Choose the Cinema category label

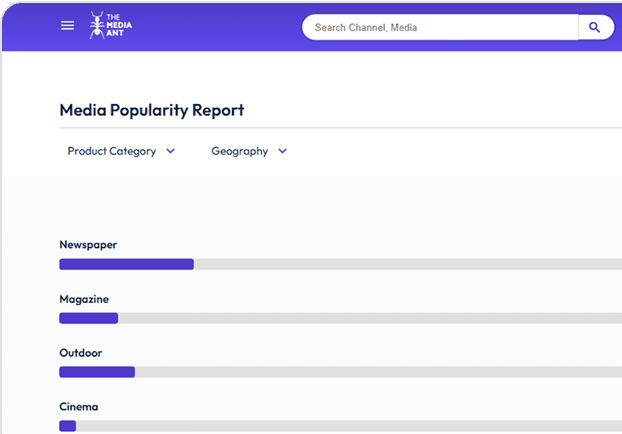[78, 407]
